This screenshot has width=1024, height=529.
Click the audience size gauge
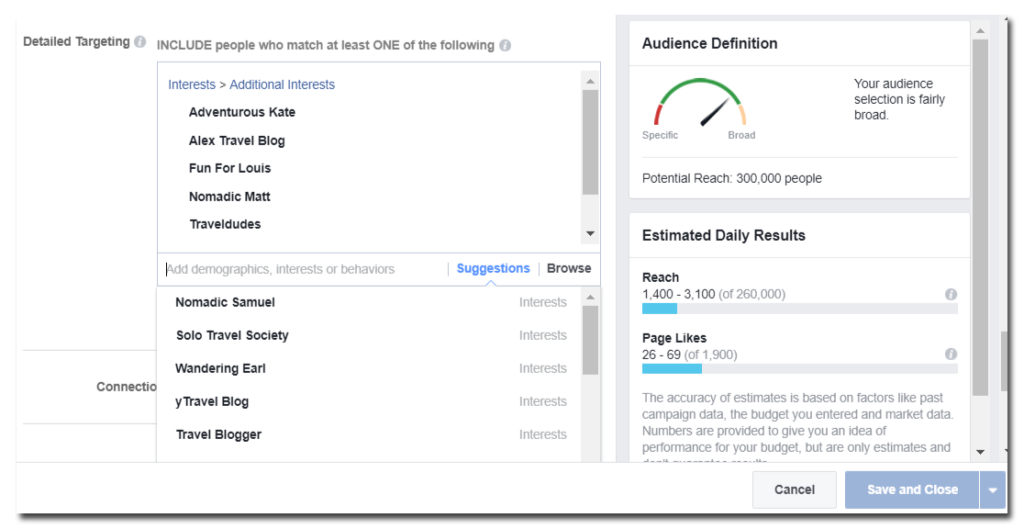click(x=699, y=103)
